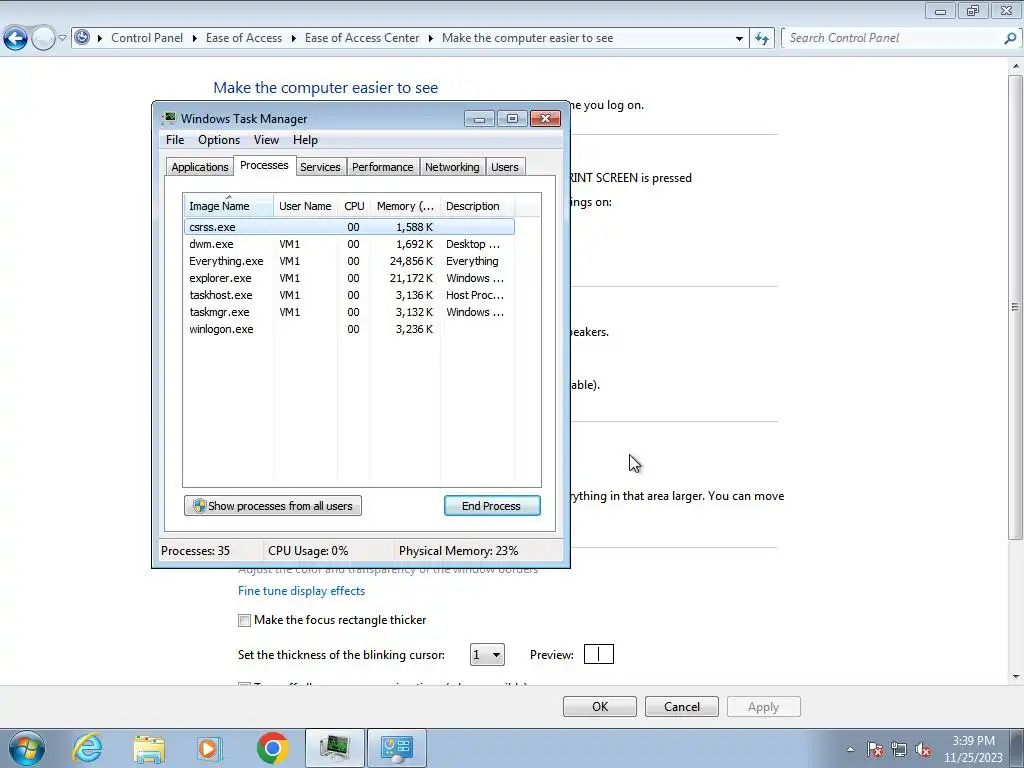Click the Search Control Panel field
Viewport: 1024px width, 768px height.
click(x=891, y=38)
